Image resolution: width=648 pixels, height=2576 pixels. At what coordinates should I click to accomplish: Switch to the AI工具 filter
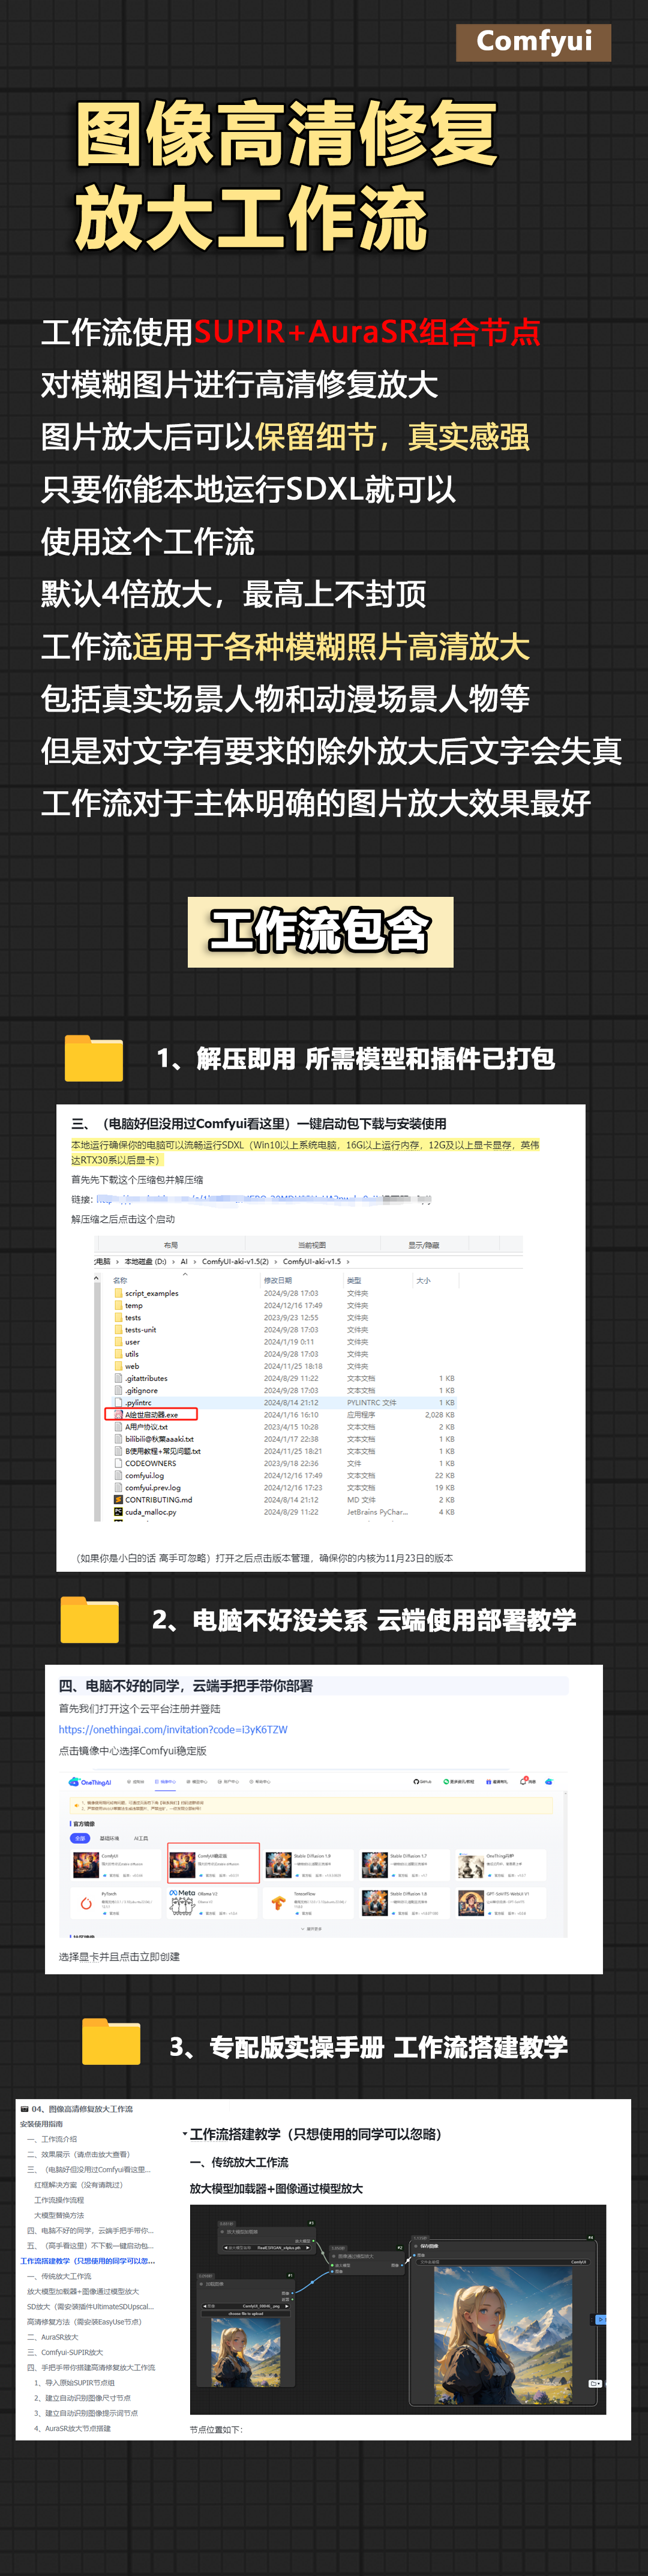[141, 1838]
